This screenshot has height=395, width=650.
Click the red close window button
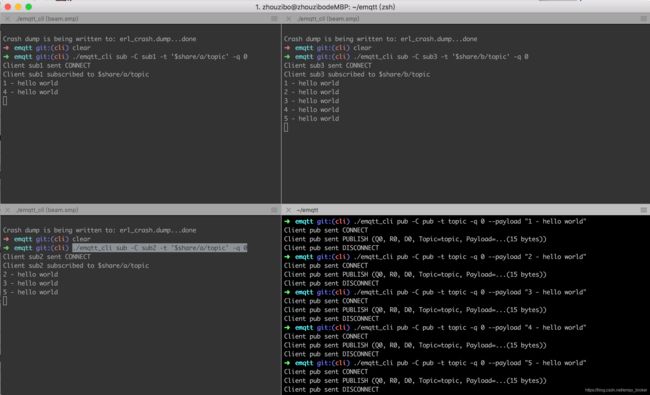coord(7,7)
